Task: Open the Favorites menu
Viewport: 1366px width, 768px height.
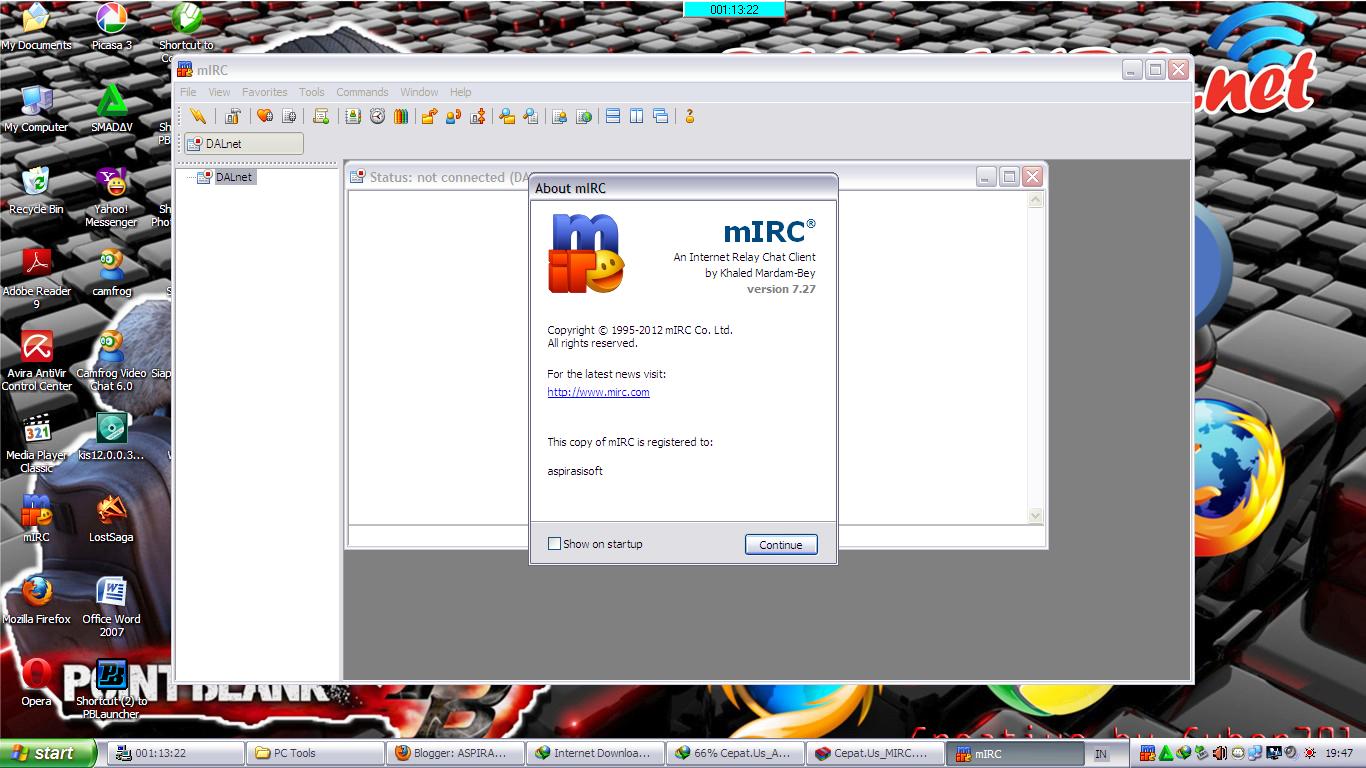Action: click(264, 92)
